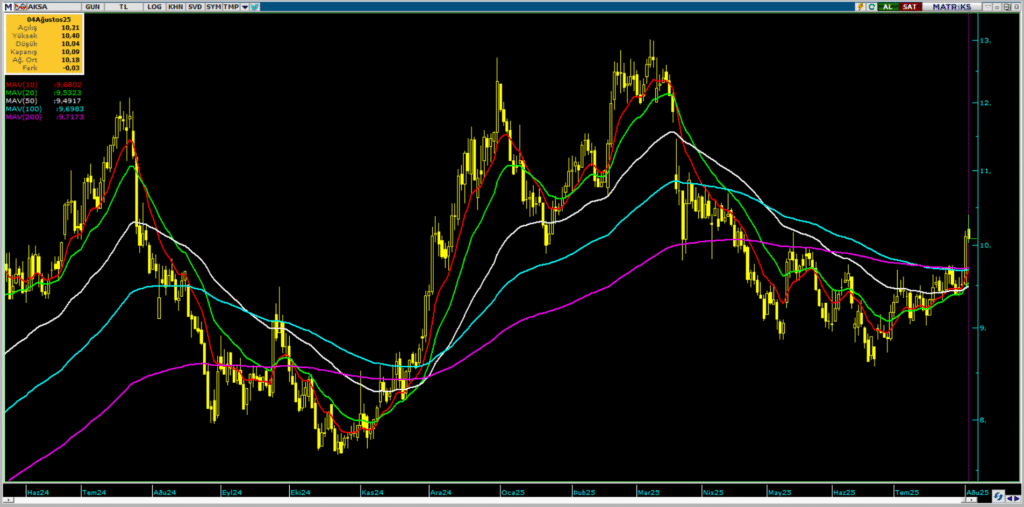The width and height of the screenshot is (1024, 507).
Task: Open the GUN period selector
Action: [x=92, y=6]
